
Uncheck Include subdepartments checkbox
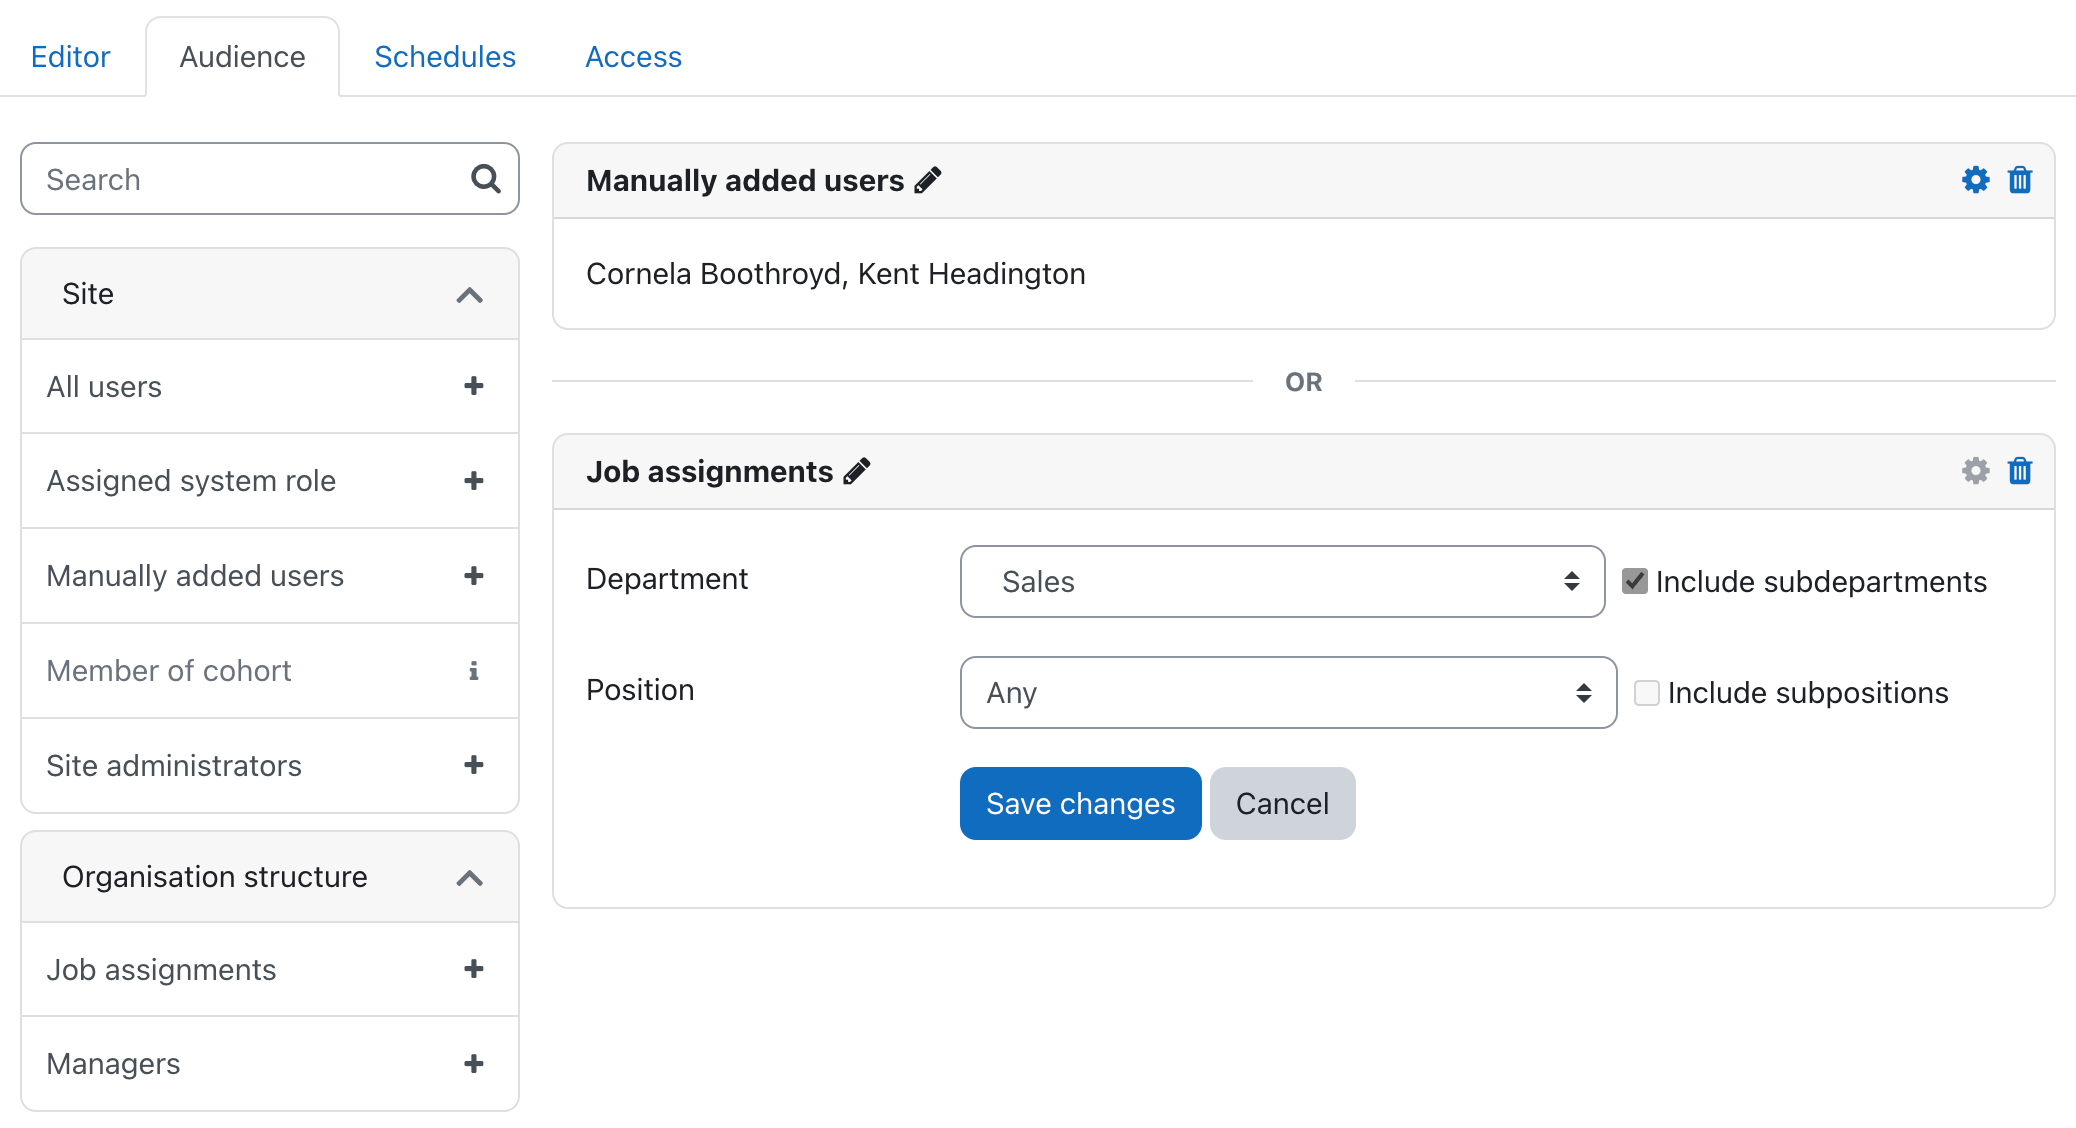pyautogui.click(x=1635, y=581)
